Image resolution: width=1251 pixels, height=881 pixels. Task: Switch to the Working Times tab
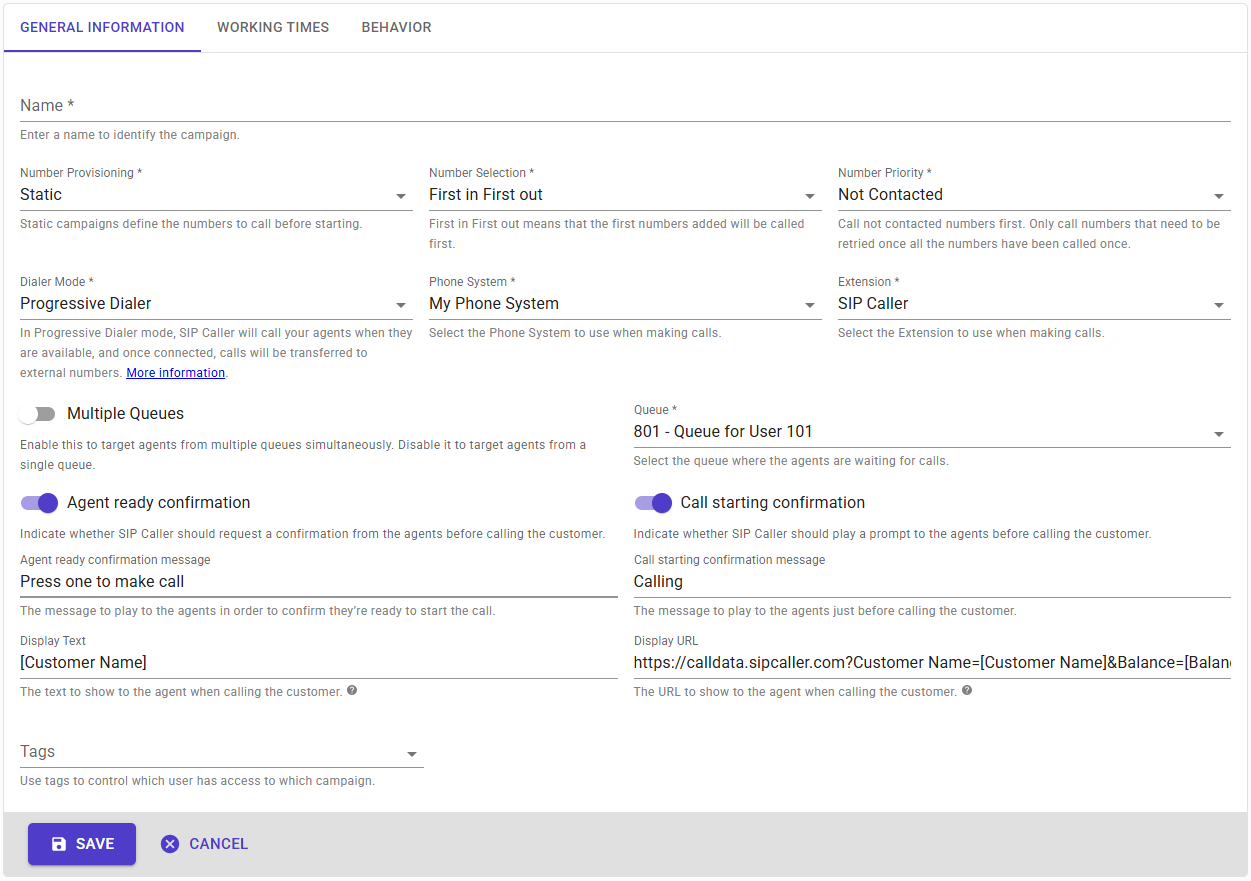point(273,28)
